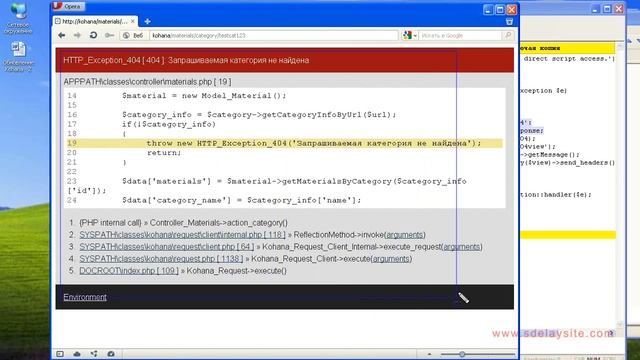Select the kohana materials browser tab
This screenshot has width=640, height=360.
95,21
